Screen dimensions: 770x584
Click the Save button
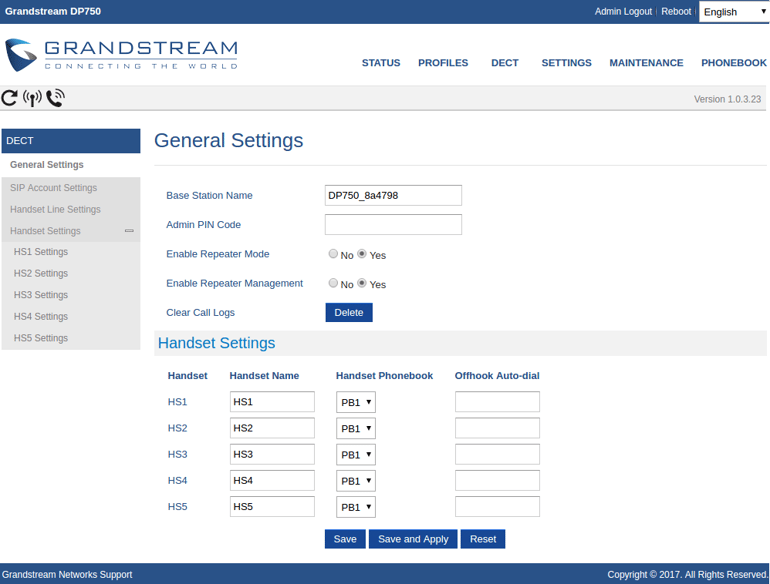[x=345, y=539]
